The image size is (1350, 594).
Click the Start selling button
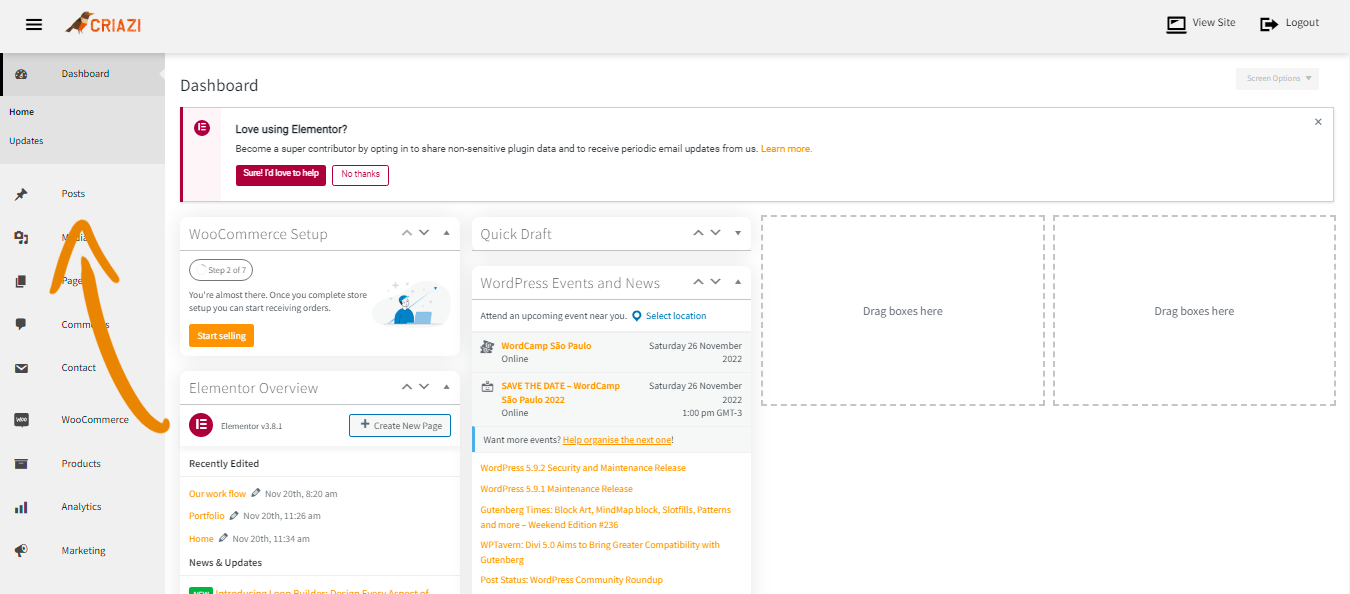pos(221,336)
